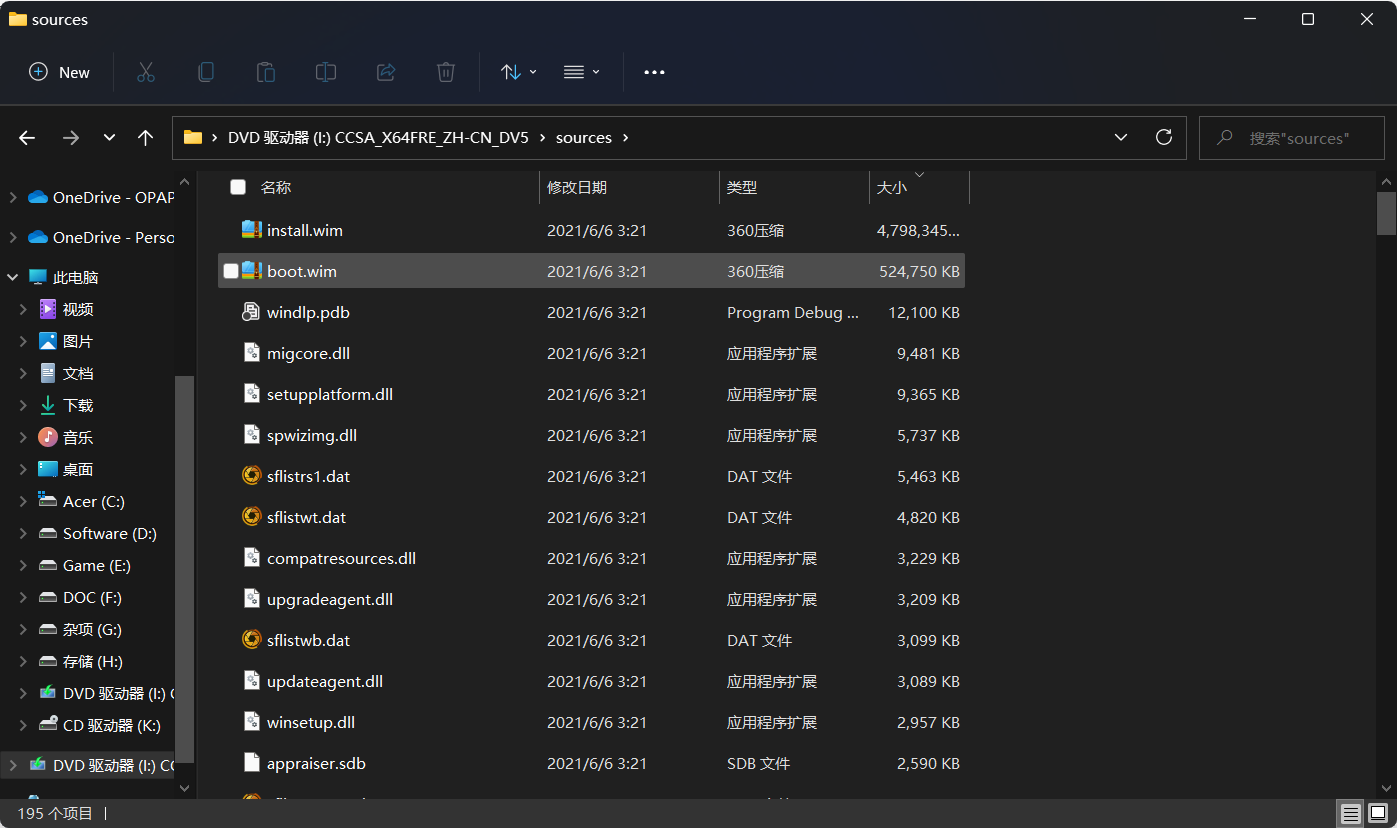Check the boot.wim row checkbox
Viewport: 1397px width, 828px height.
(x=231, y=271)
